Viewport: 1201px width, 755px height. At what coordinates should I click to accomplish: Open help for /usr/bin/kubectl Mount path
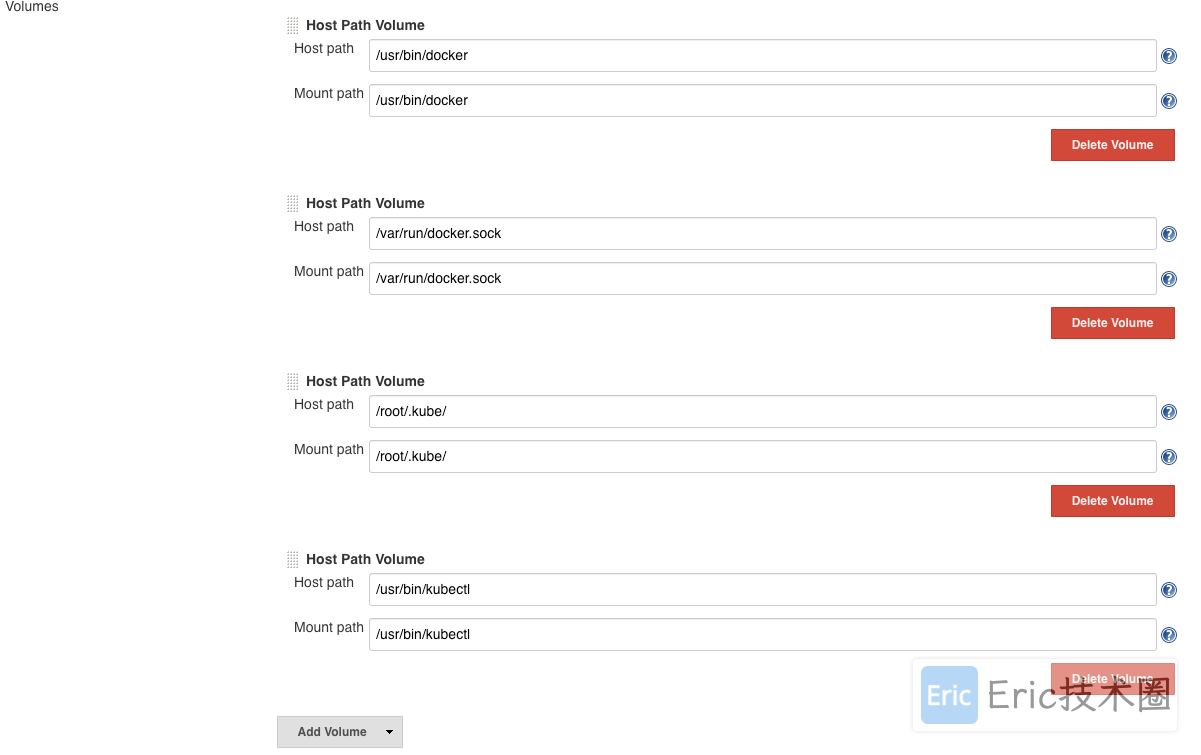tap(1169, 635)
